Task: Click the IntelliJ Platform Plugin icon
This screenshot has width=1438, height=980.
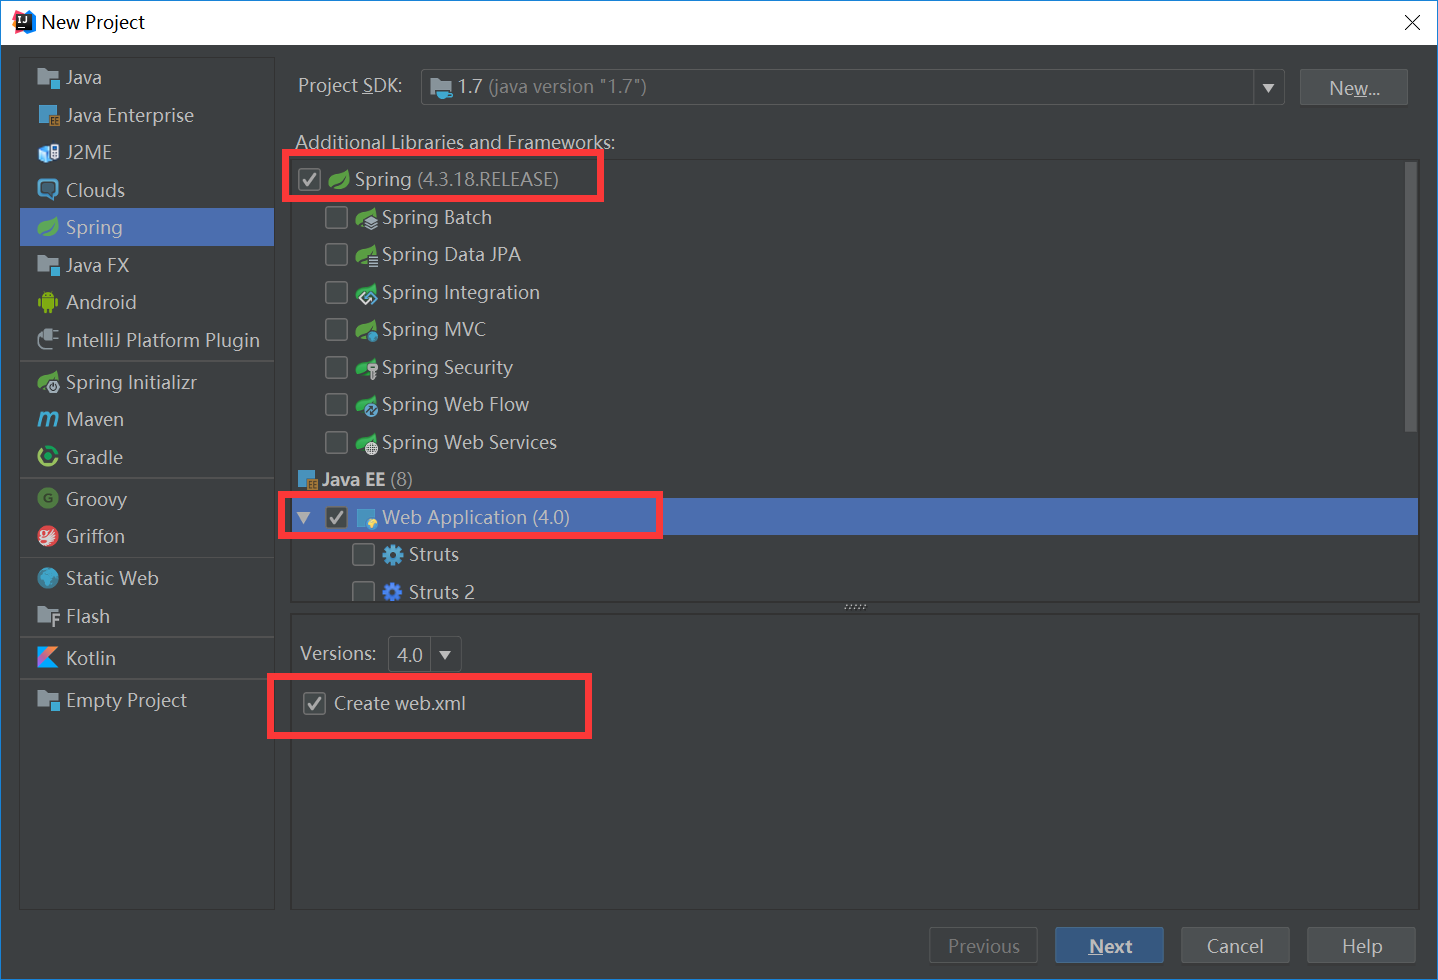Action: tap(48, 341)
